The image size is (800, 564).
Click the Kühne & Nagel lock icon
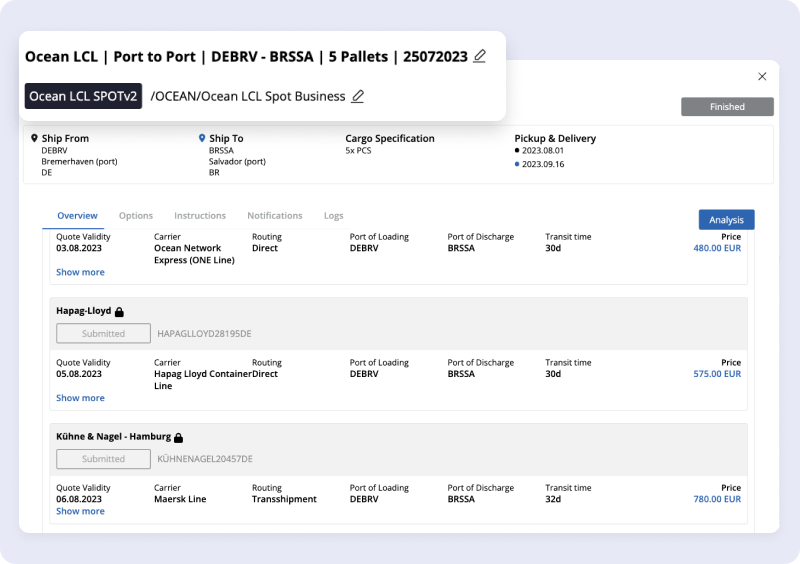pyautogui.click(x=179, y=437)
